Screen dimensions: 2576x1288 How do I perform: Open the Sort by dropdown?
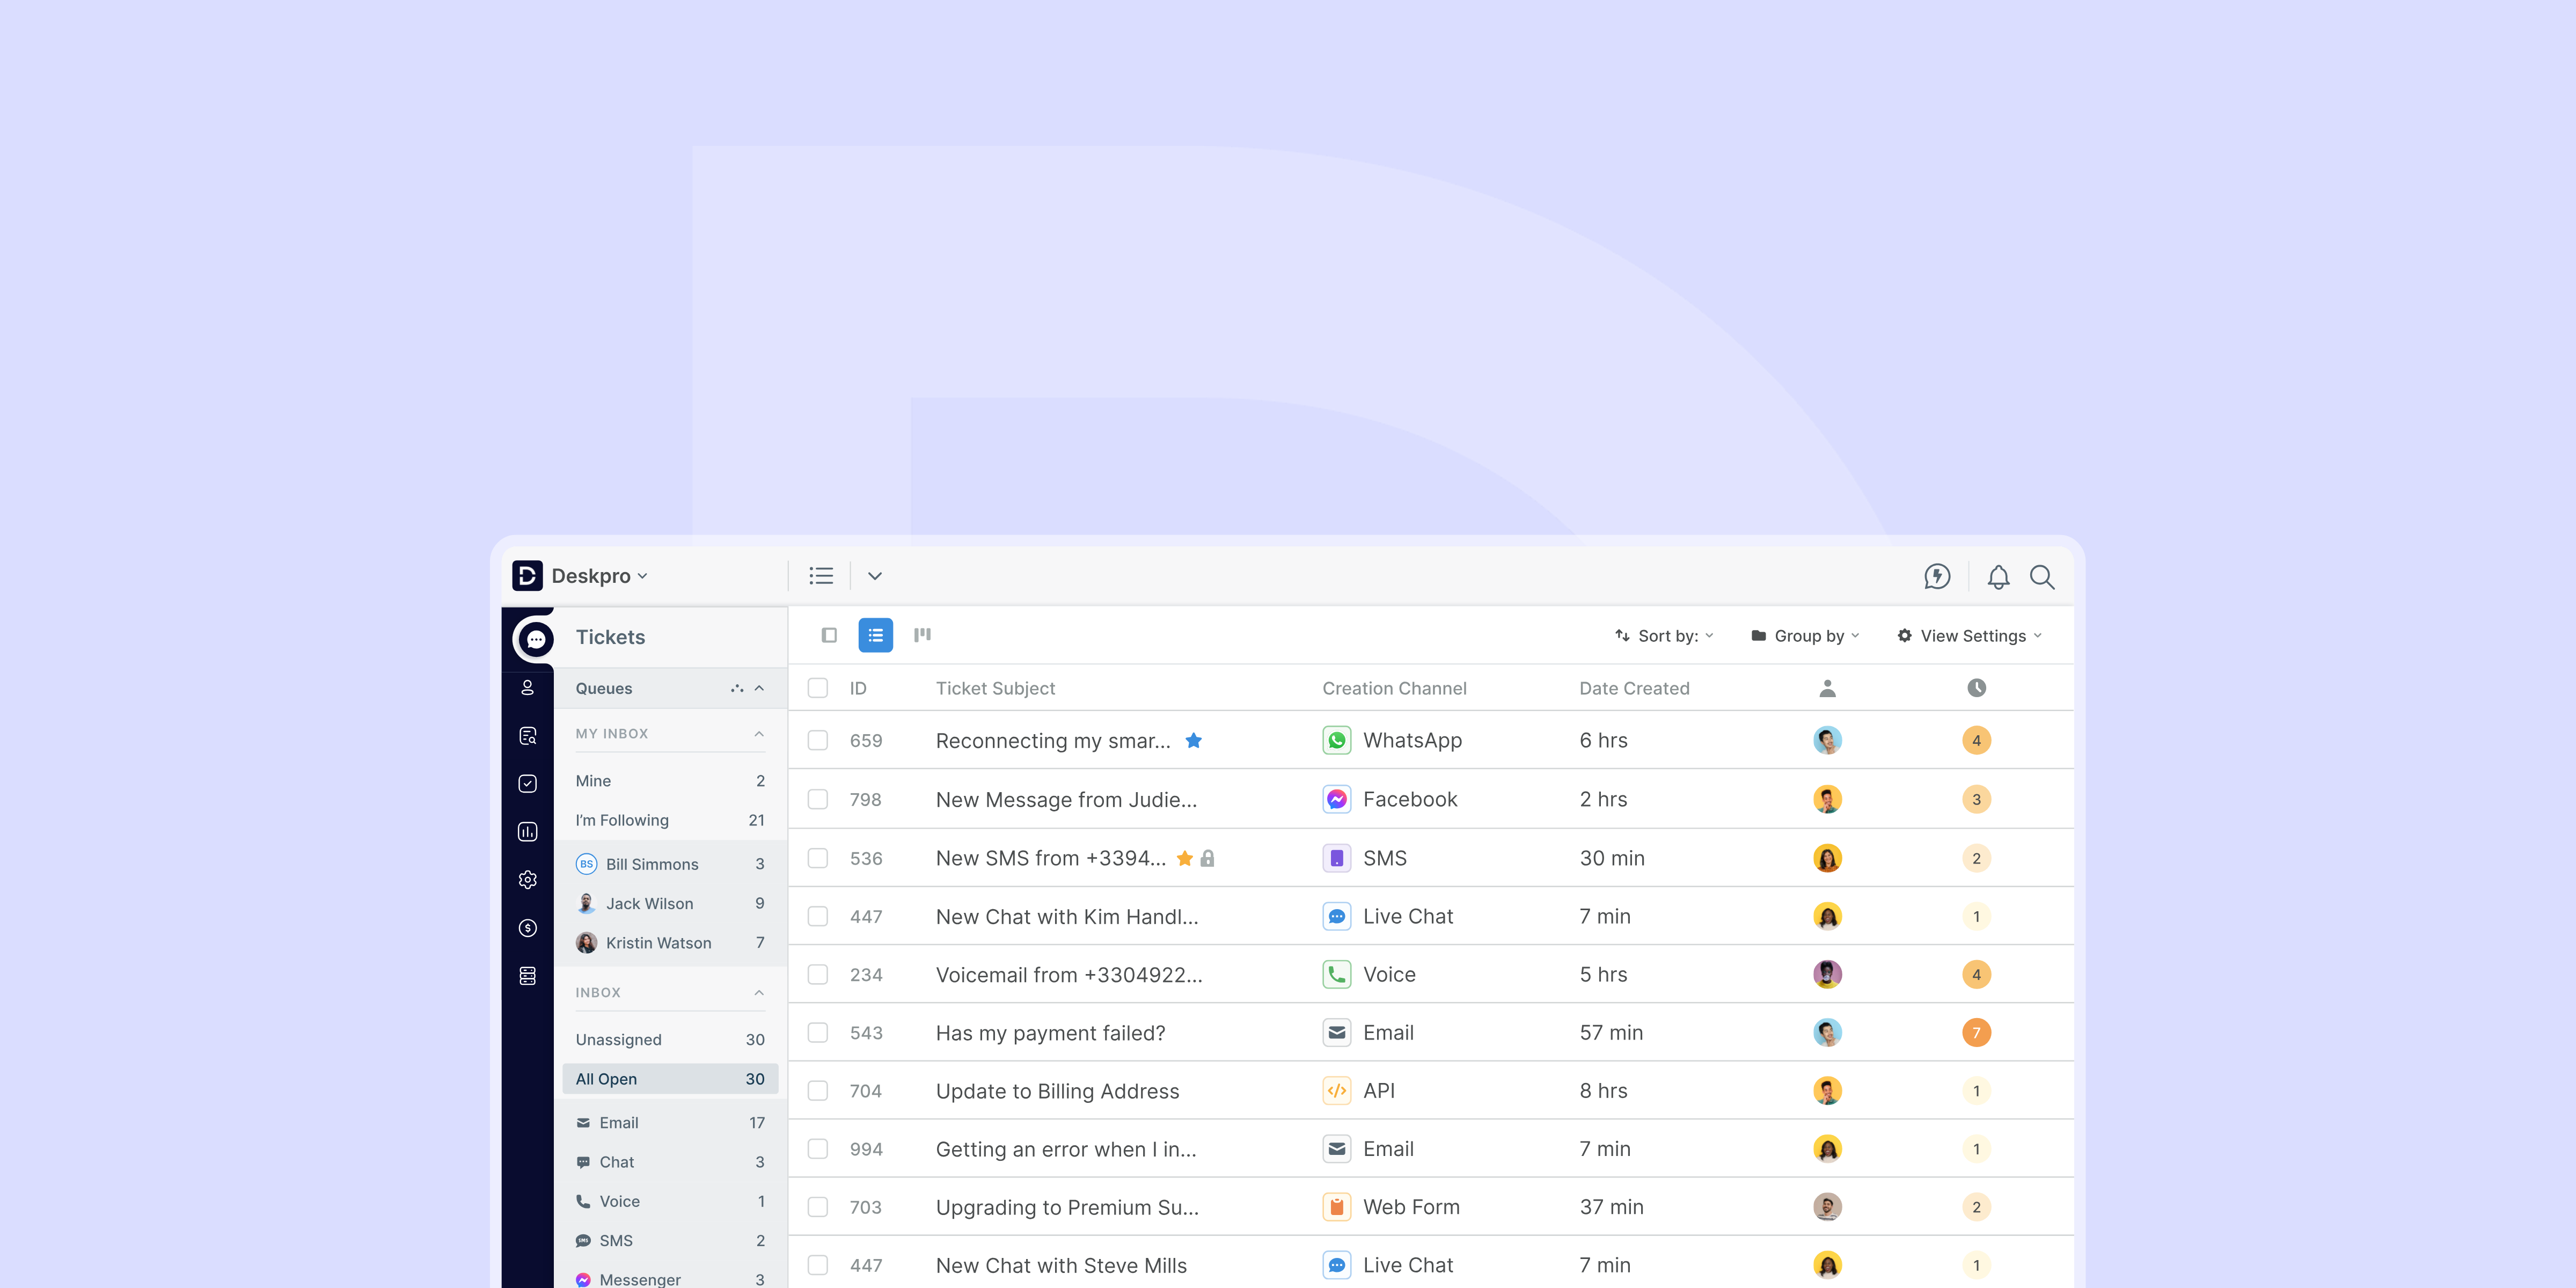1663,635
